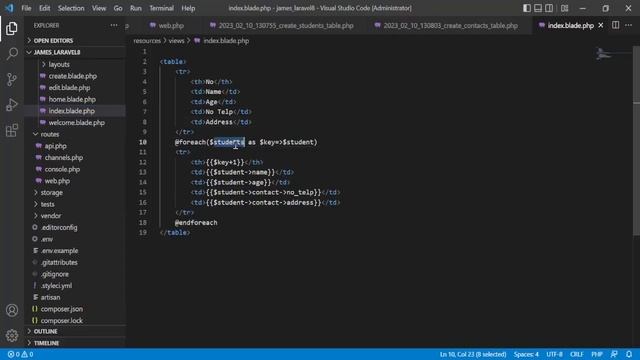Open api.php in routes folder

point(56,146)
